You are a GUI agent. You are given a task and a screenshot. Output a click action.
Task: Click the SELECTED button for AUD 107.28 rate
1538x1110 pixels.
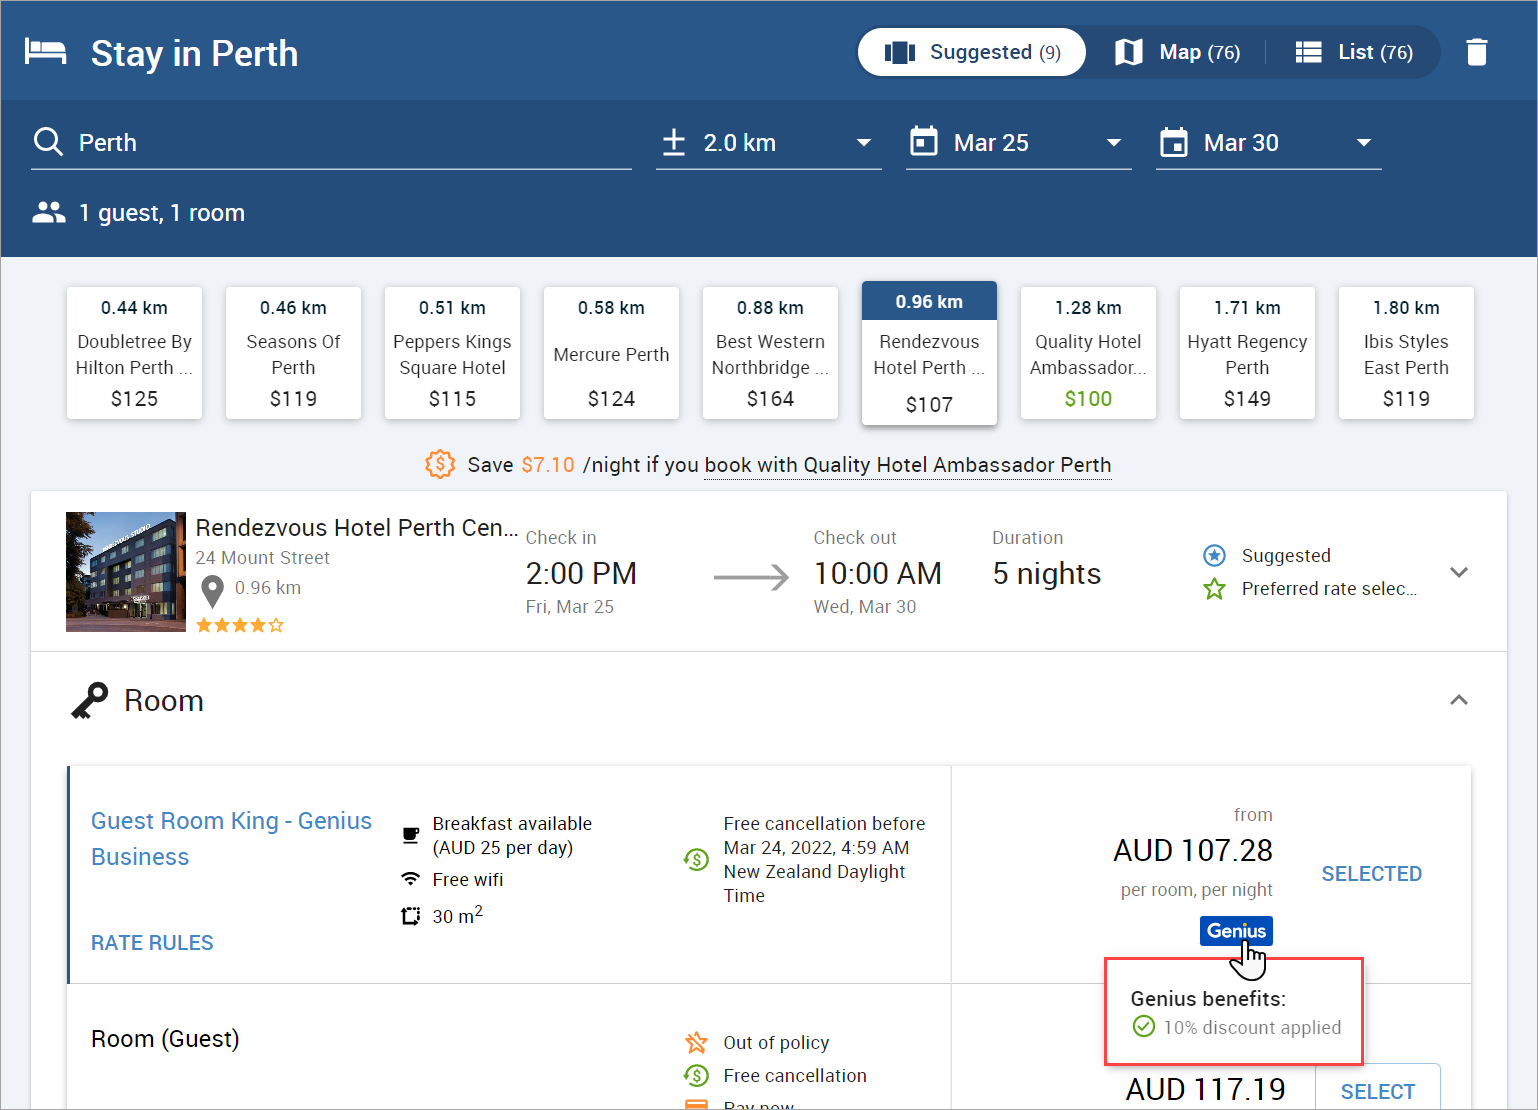pos(1371,873)
